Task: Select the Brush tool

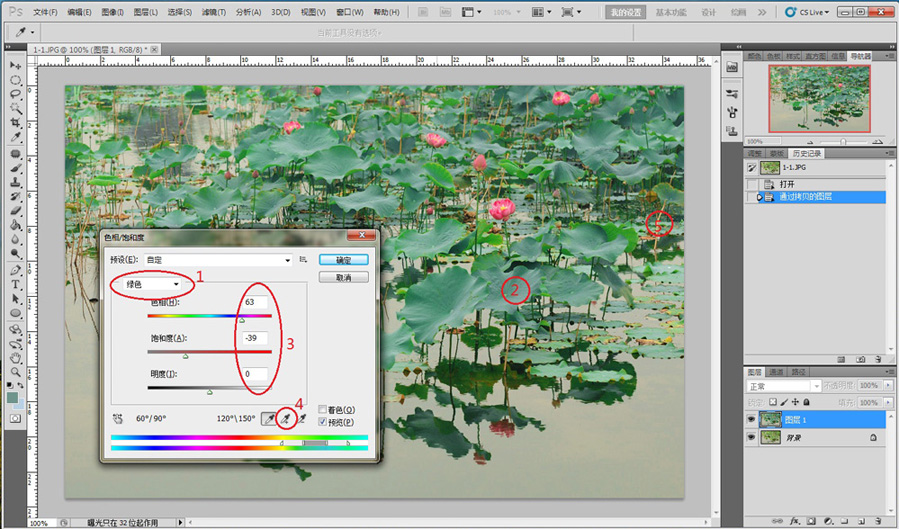Action: (15, 169)
